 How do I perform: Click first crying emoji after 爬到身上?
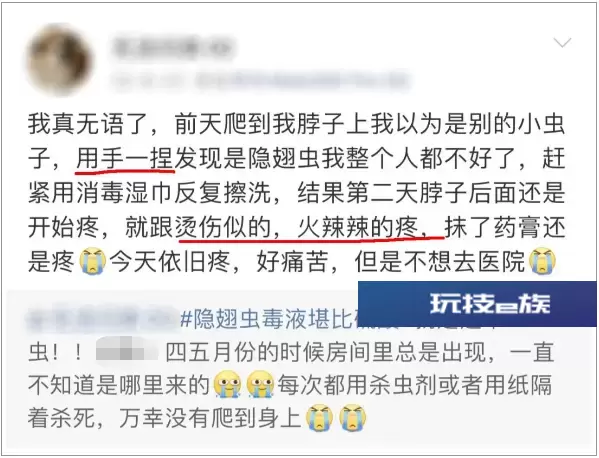(x=319, y=418)
